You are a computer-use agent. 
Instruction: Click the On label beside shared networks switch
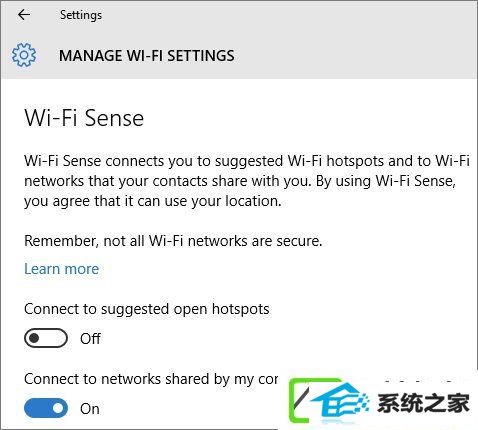[x=90, y=409]
